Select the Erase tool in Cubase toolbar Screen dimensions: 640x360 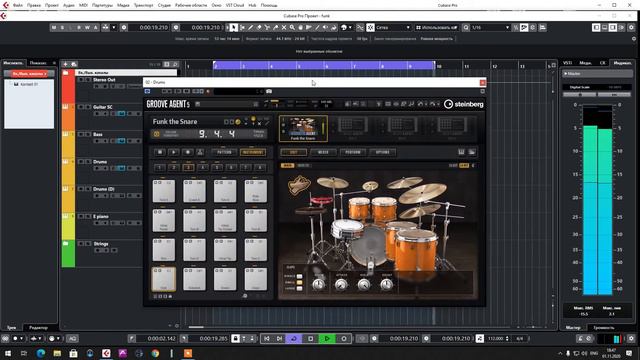[259, 27]
